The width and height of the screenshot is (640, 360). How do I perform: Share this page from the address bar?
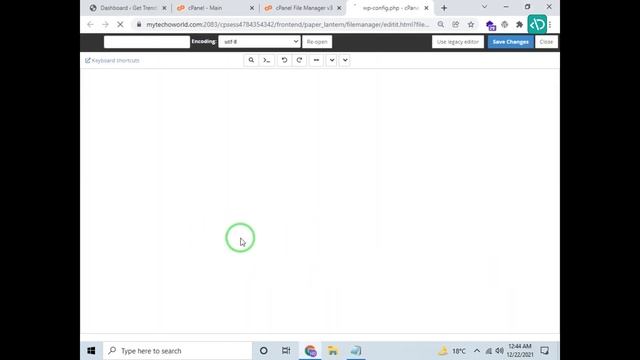456,24
